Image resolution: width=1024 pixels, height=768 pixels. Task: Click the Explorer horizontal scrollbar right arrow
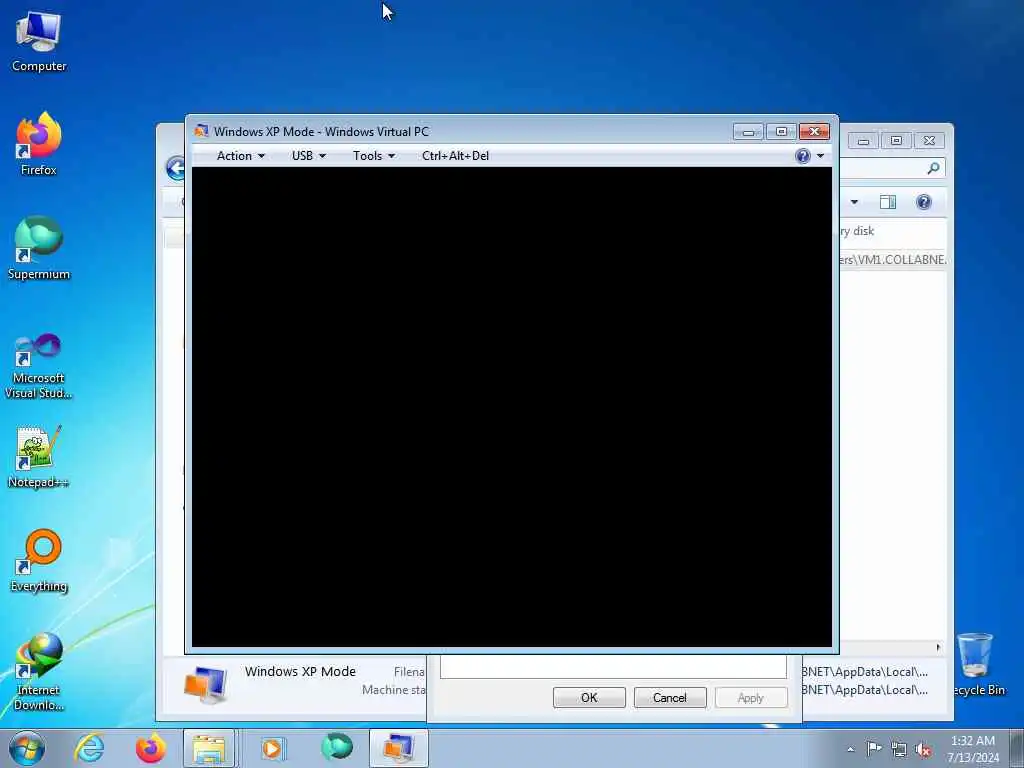point(938,647)
